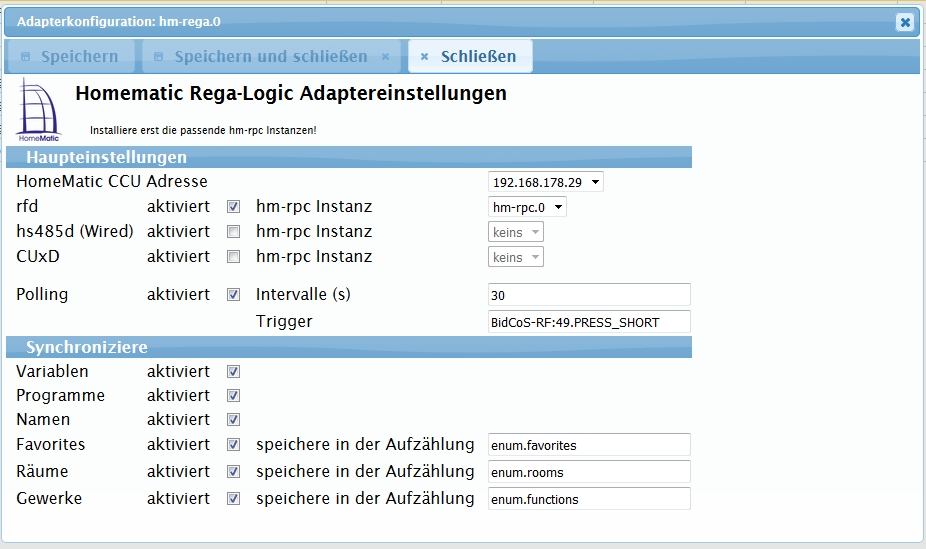Viewport: 926px width, 549px height.
Task: Click Speichern und schließen button
Action: [x=271, y=57]
